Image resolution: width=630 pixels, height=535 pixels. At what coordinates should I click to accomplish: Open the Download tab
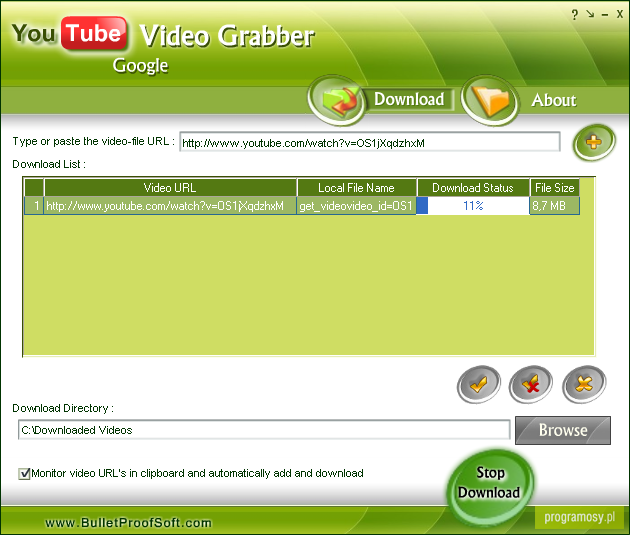click(409, 99)
